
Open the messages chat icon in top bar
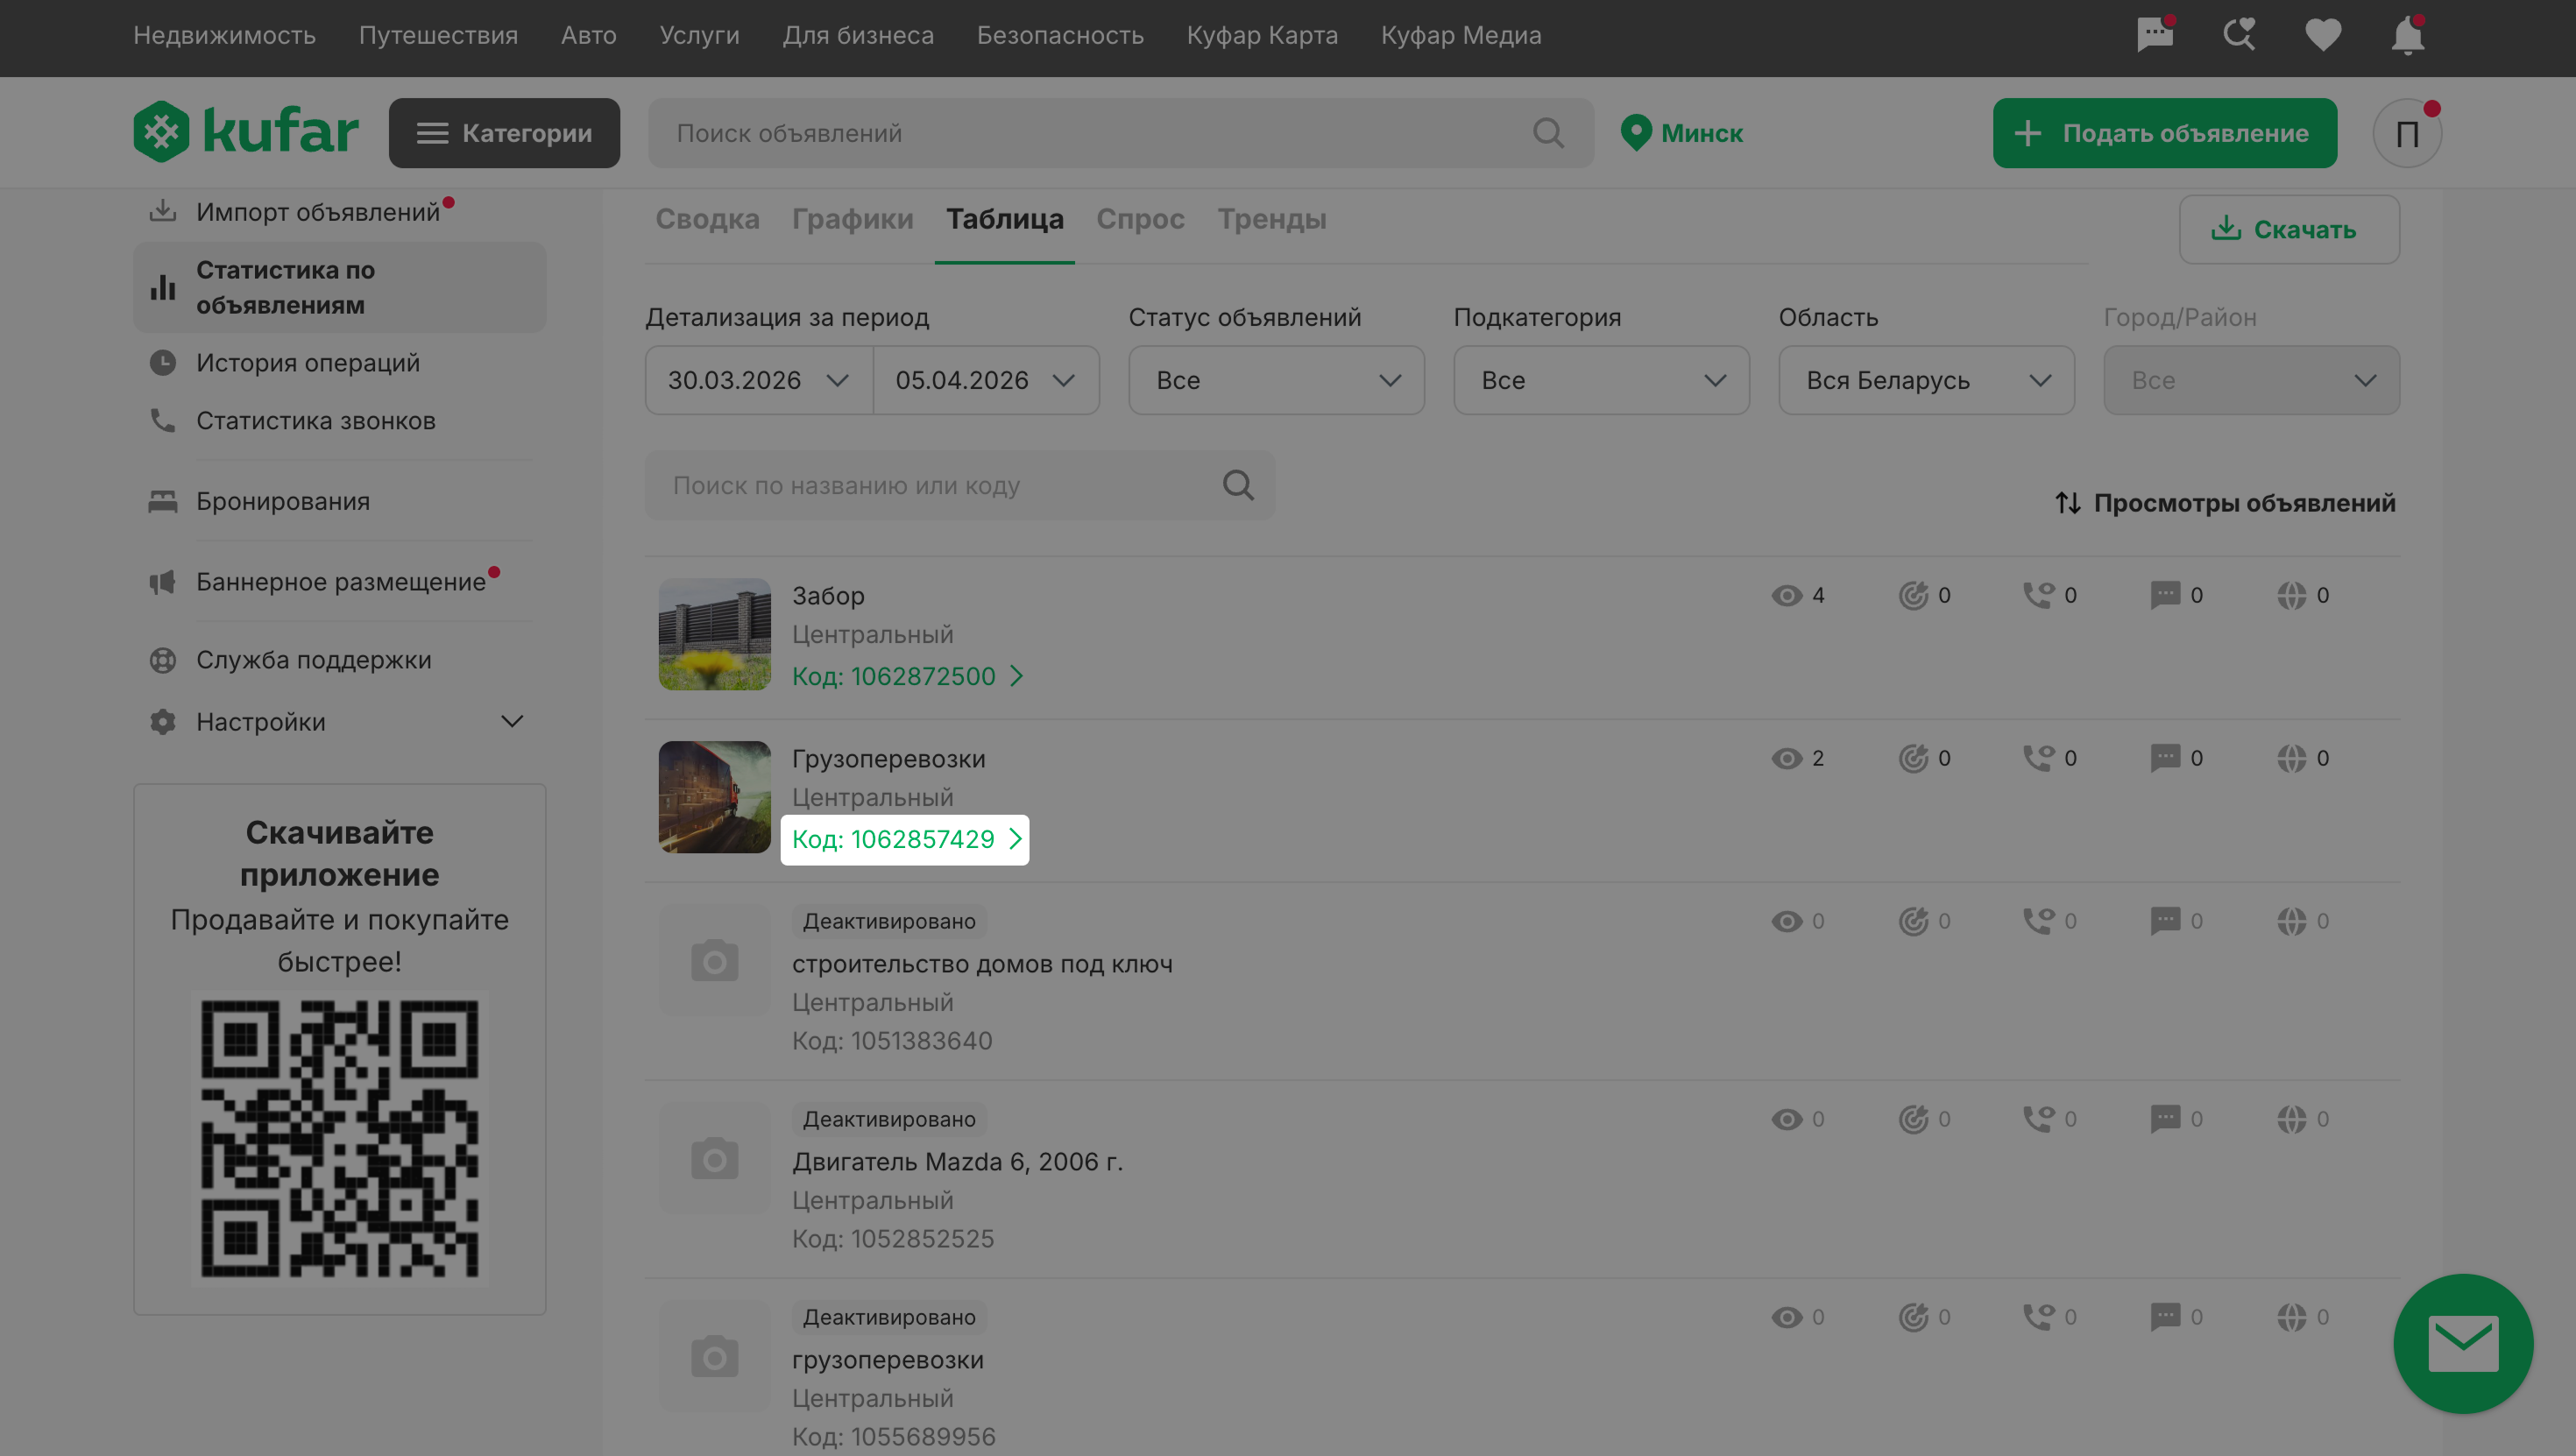(x=2155, y=36)
